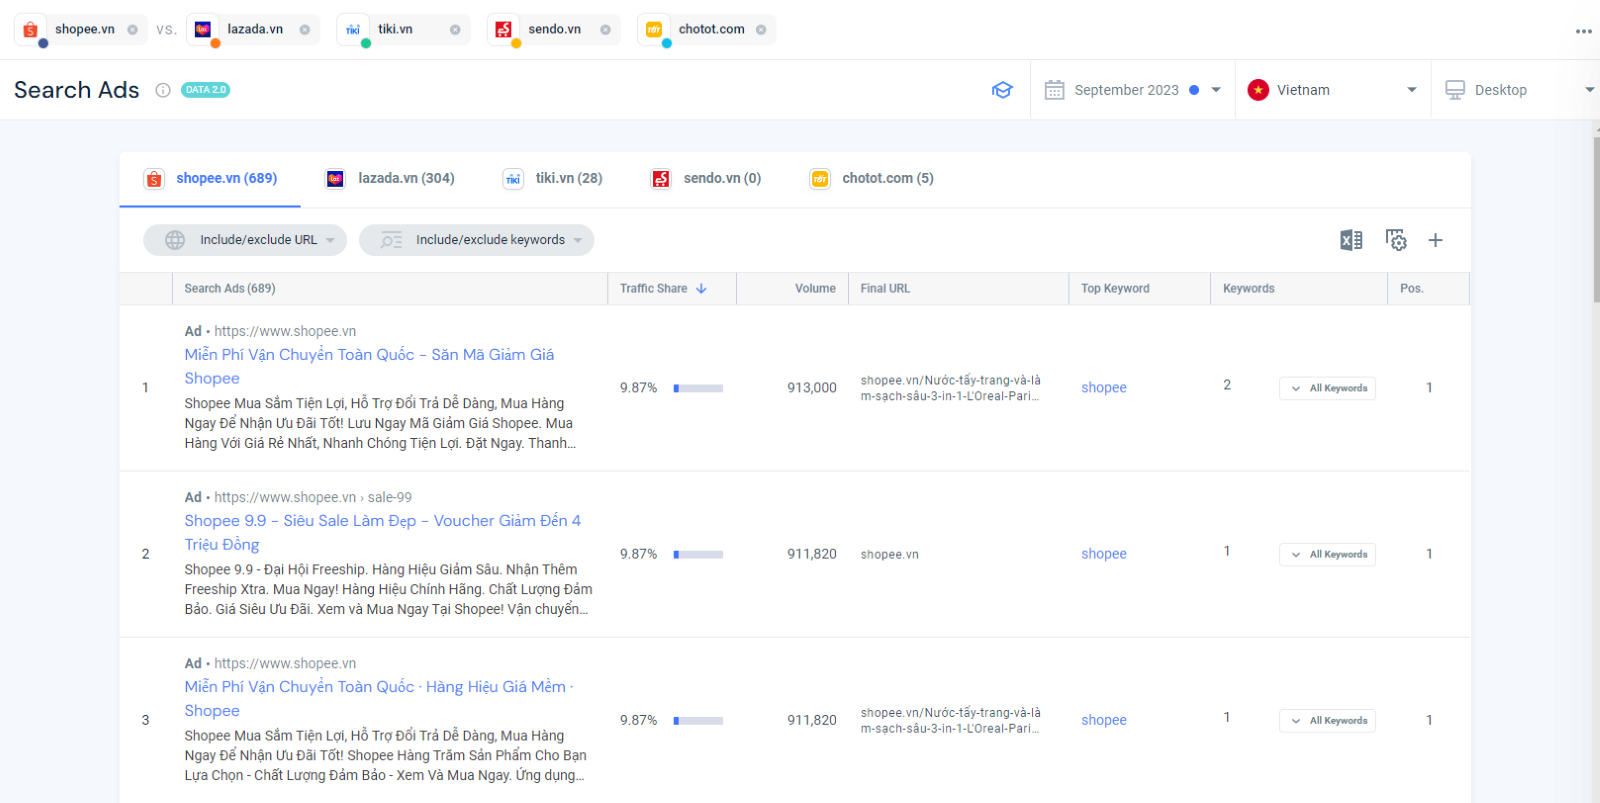1600x803 pixels.
Task: Click the Traffic Share sort arrow
Action: click(701, 289)
